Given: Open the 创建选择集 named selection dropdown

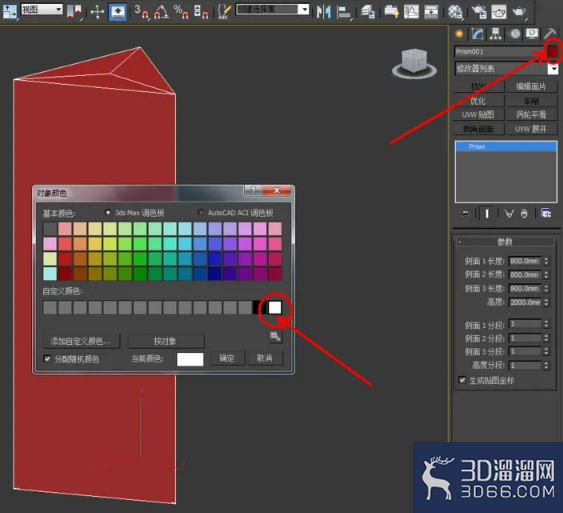Looking at the screenshot, I should coord(272,9).
